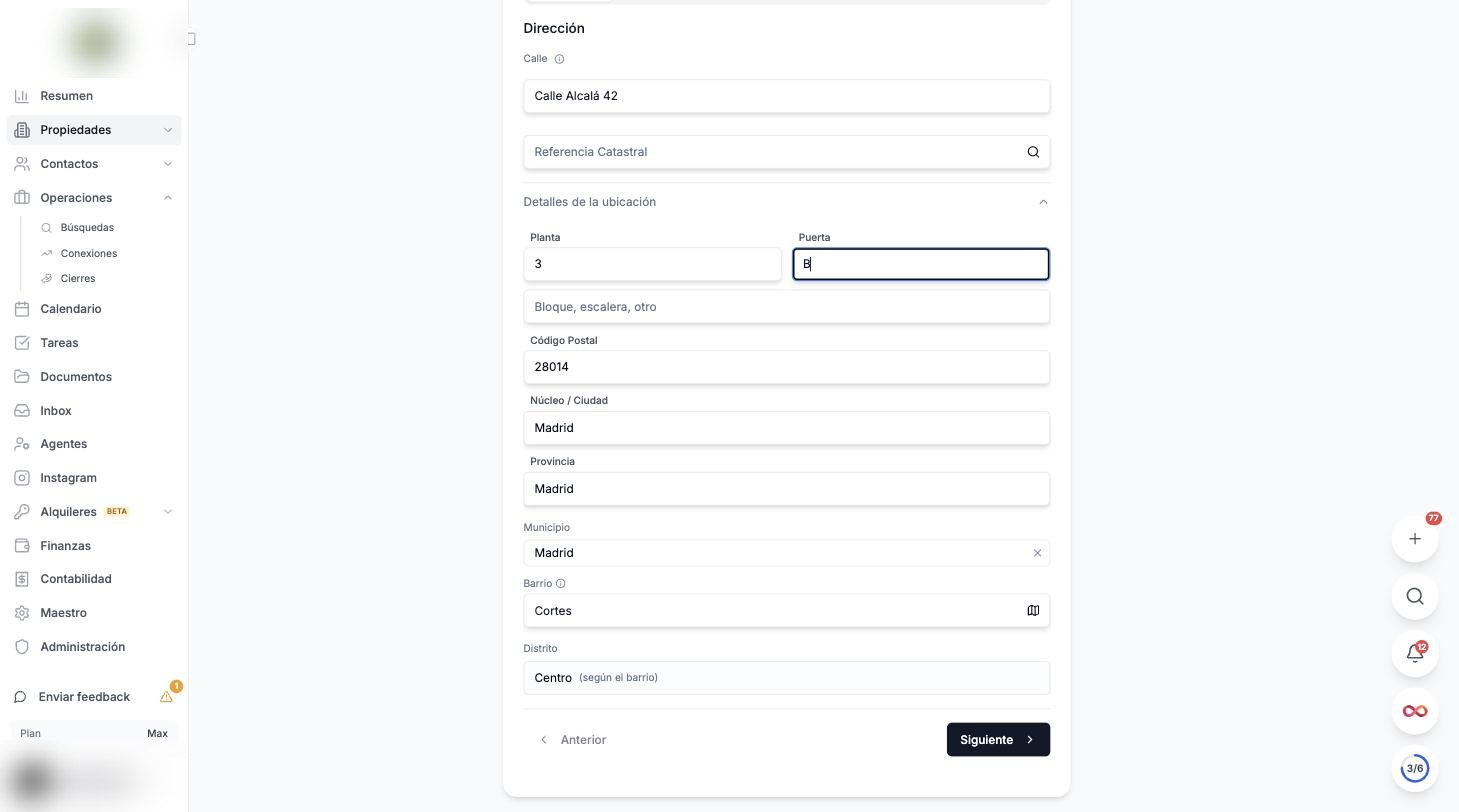This screenshot has height=812, width=1459.
Task: Click the info icon next to Calle
Action: pyautogui.click(x=559, y=59)
